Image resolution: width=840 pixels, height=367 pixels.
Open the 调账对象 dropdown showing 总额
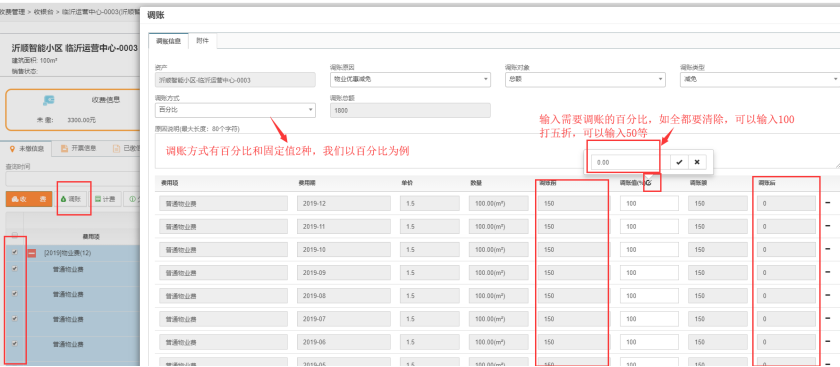(x=585, y=80)
